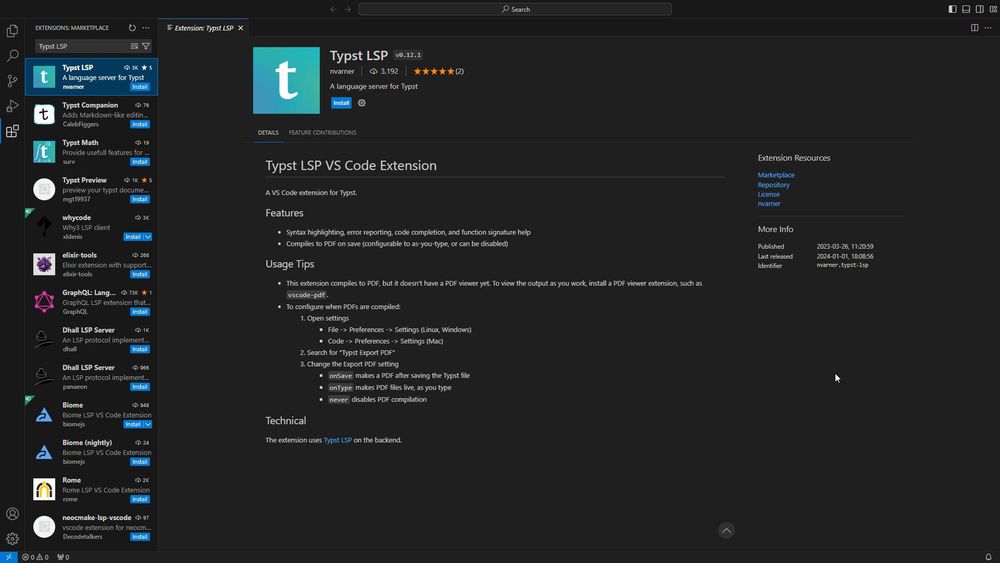Click the large Typst LSP logo
The image size is (1000, 563).
tap(286, 80)
